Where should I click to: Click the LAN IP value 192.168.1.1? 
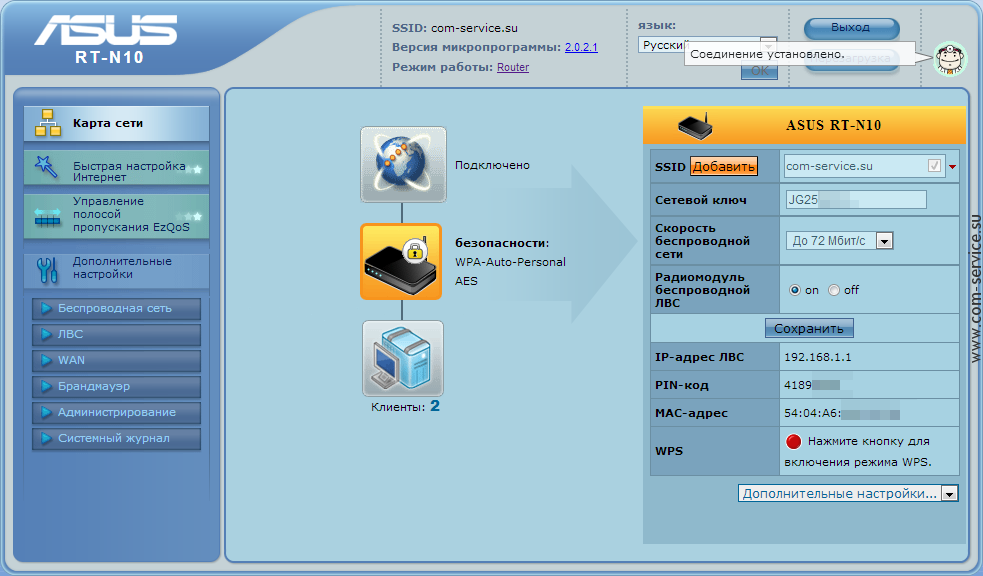coord(817,357)
